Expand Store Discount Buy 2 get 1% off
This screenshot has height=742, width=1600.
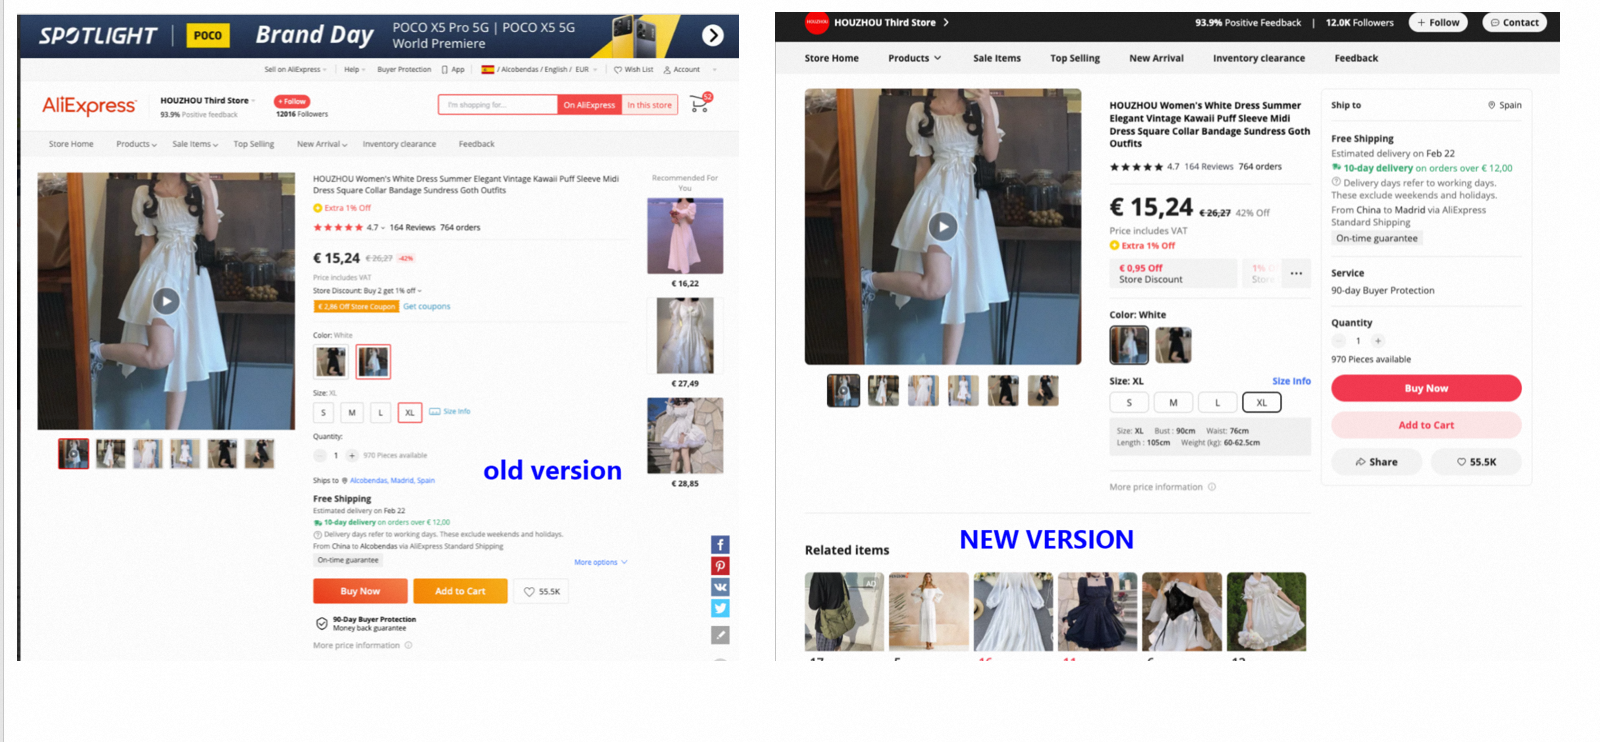click(367, 291)
